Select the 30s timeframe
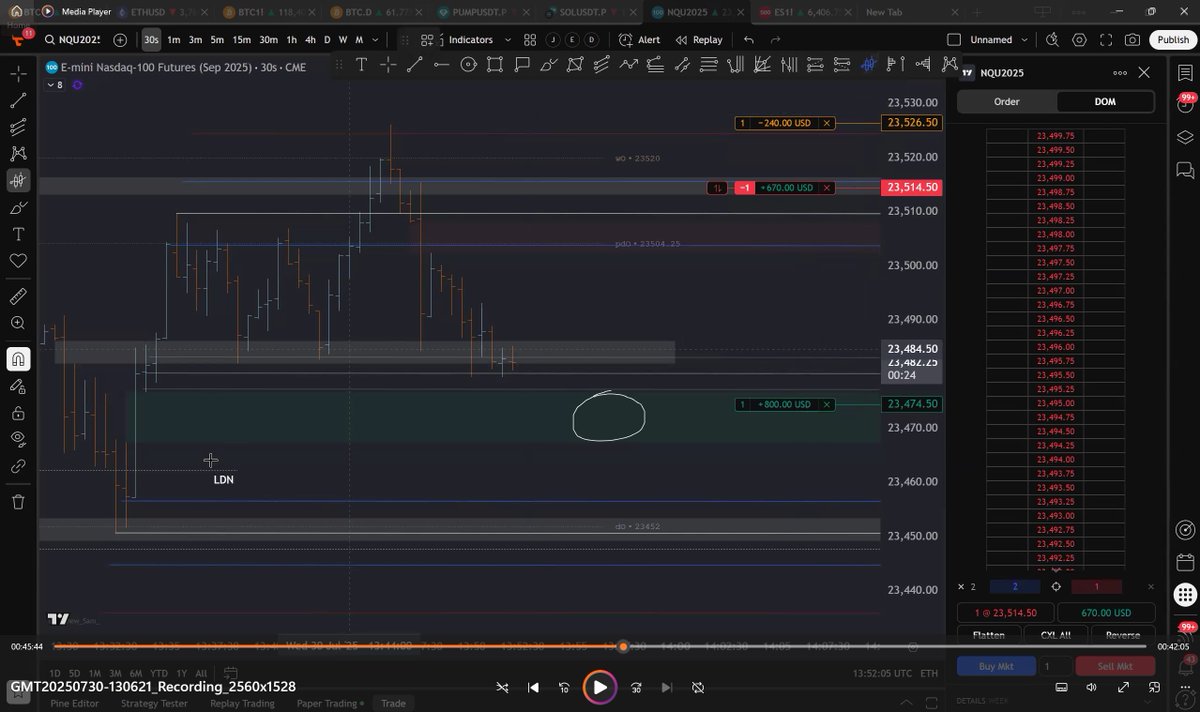This screenshot has width=1200, height=712. (x=151, y=40)
